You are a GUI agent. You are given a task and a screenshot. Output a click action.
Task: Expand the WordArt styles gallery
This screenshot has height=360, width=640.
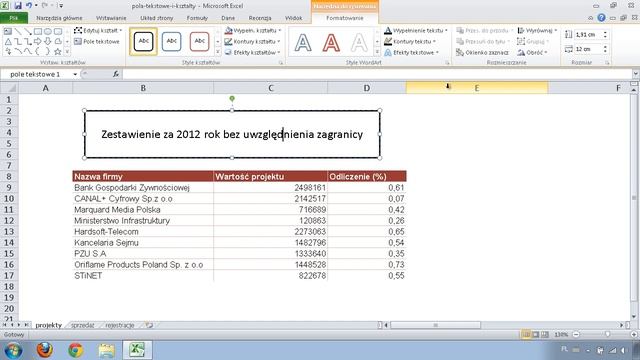click(377, 52)
